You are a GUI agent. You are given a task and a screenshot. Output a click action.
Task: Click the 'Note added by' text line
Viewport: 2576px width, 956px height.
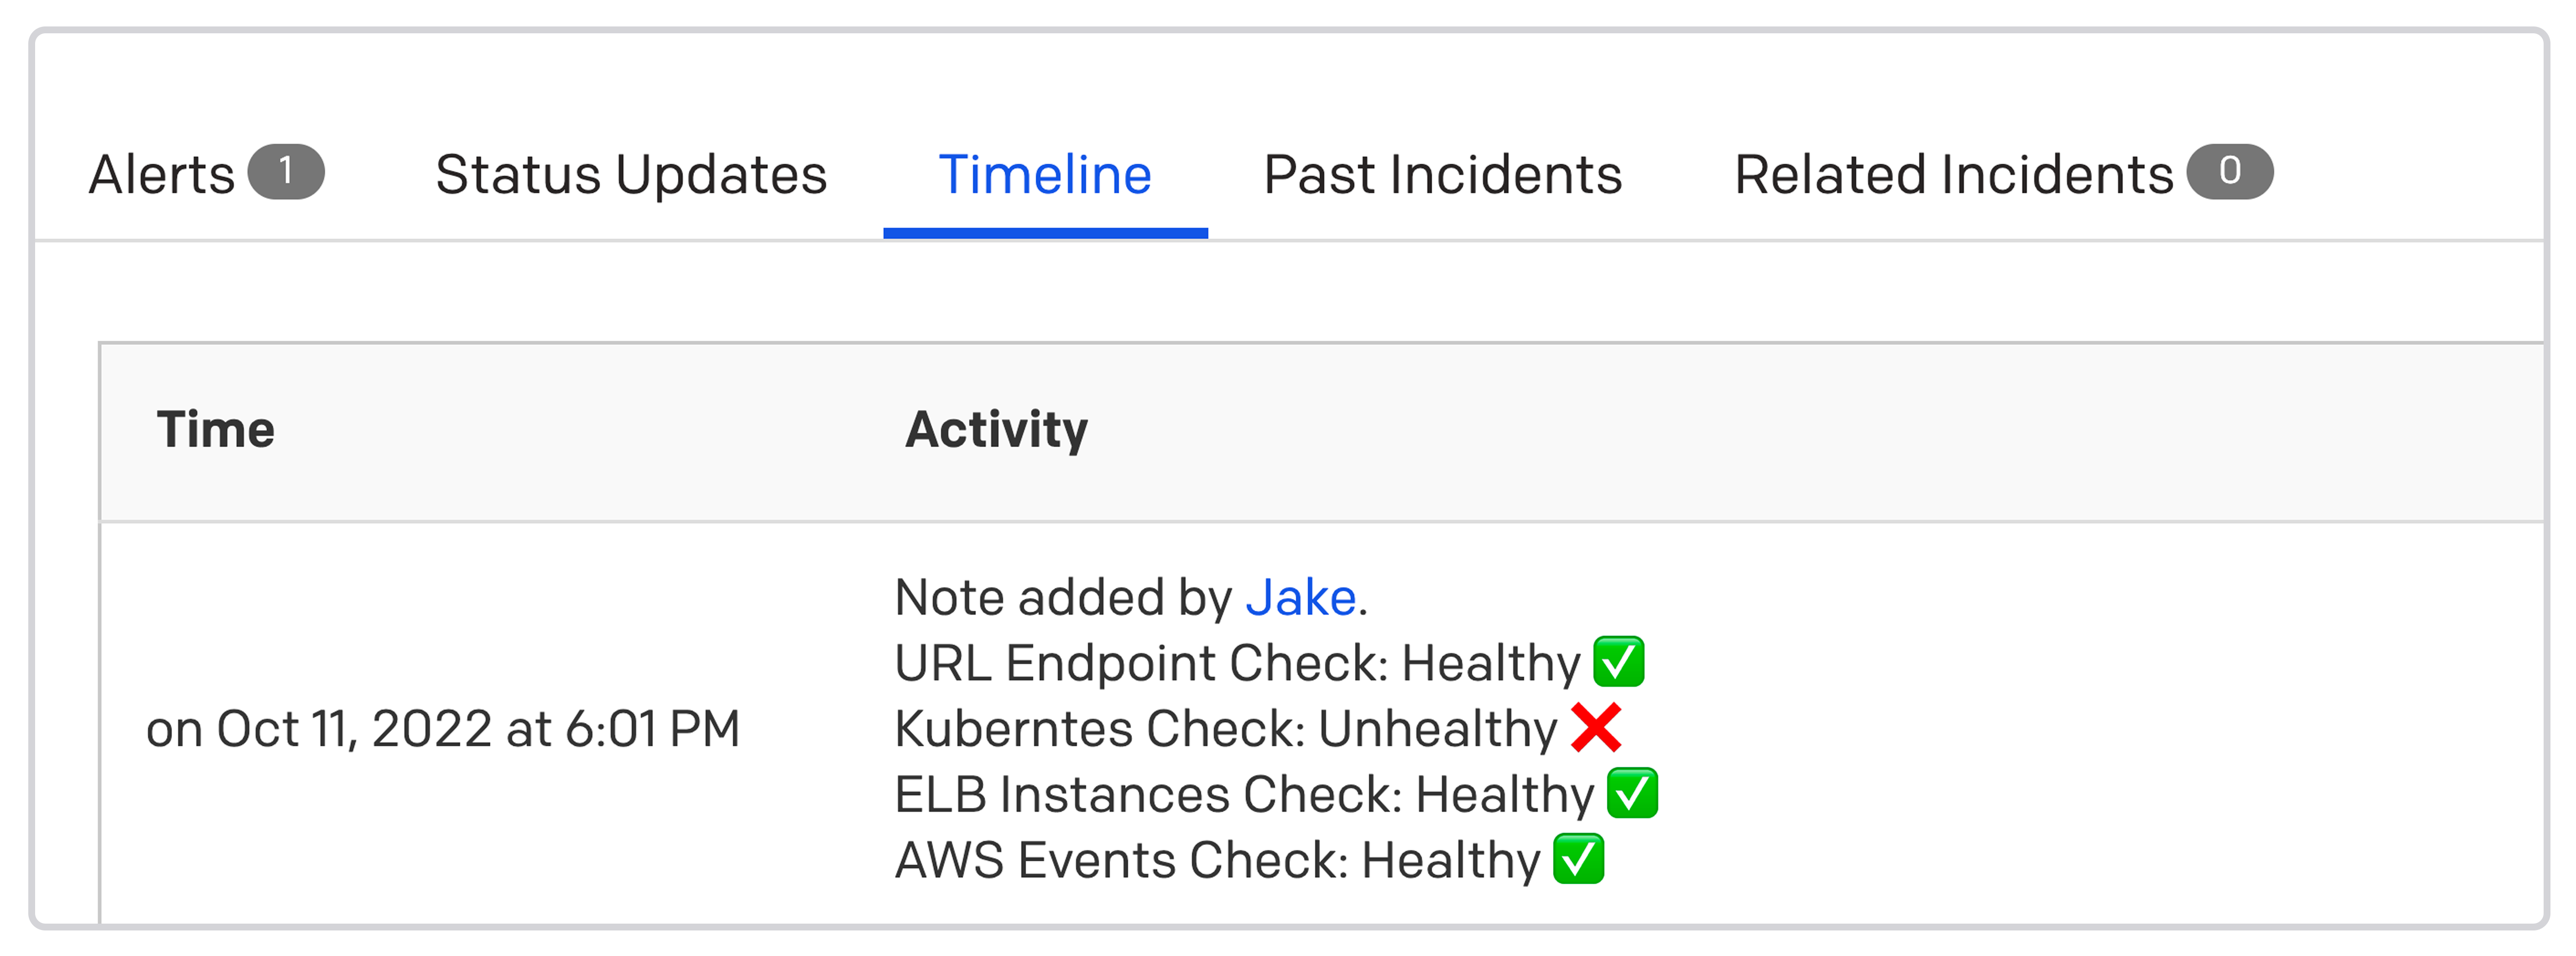1131,598
